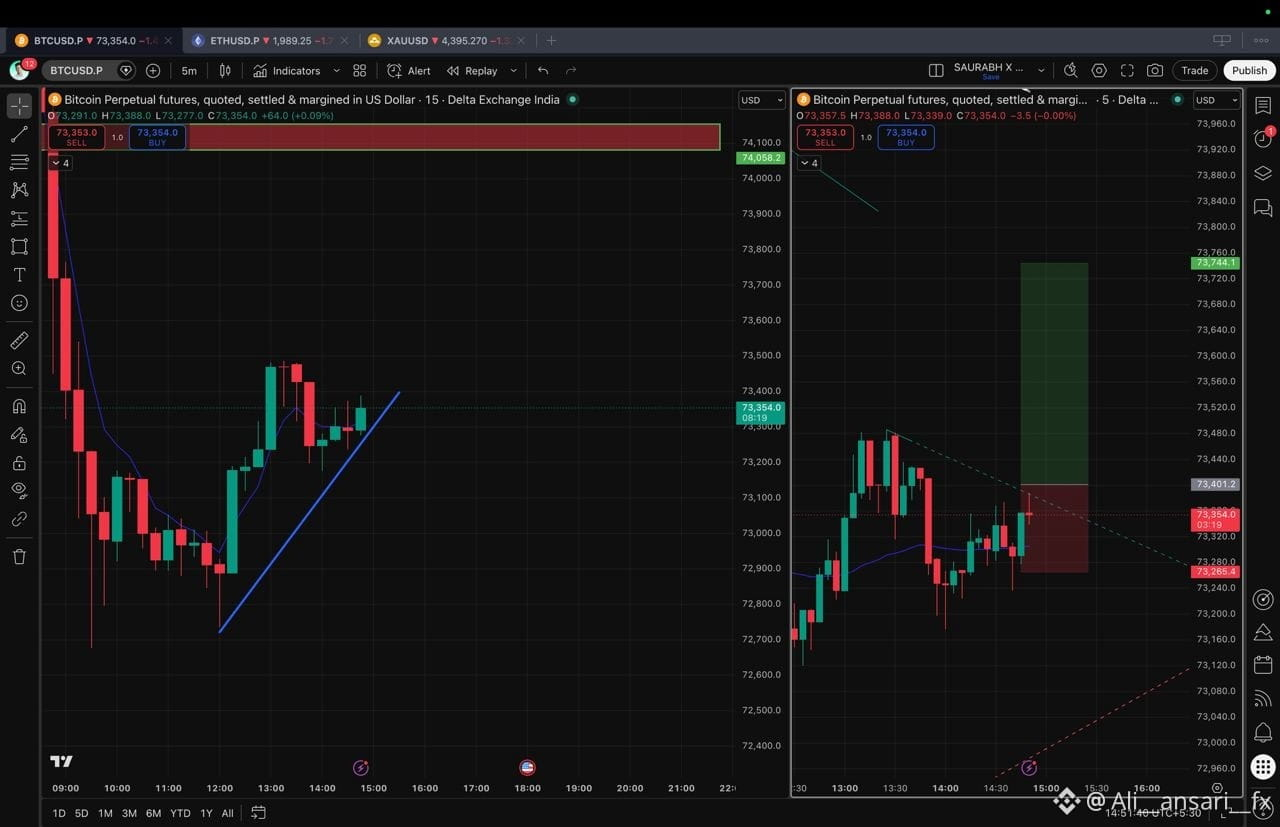Open right chart USD currency dropdown

[1217, 100]
